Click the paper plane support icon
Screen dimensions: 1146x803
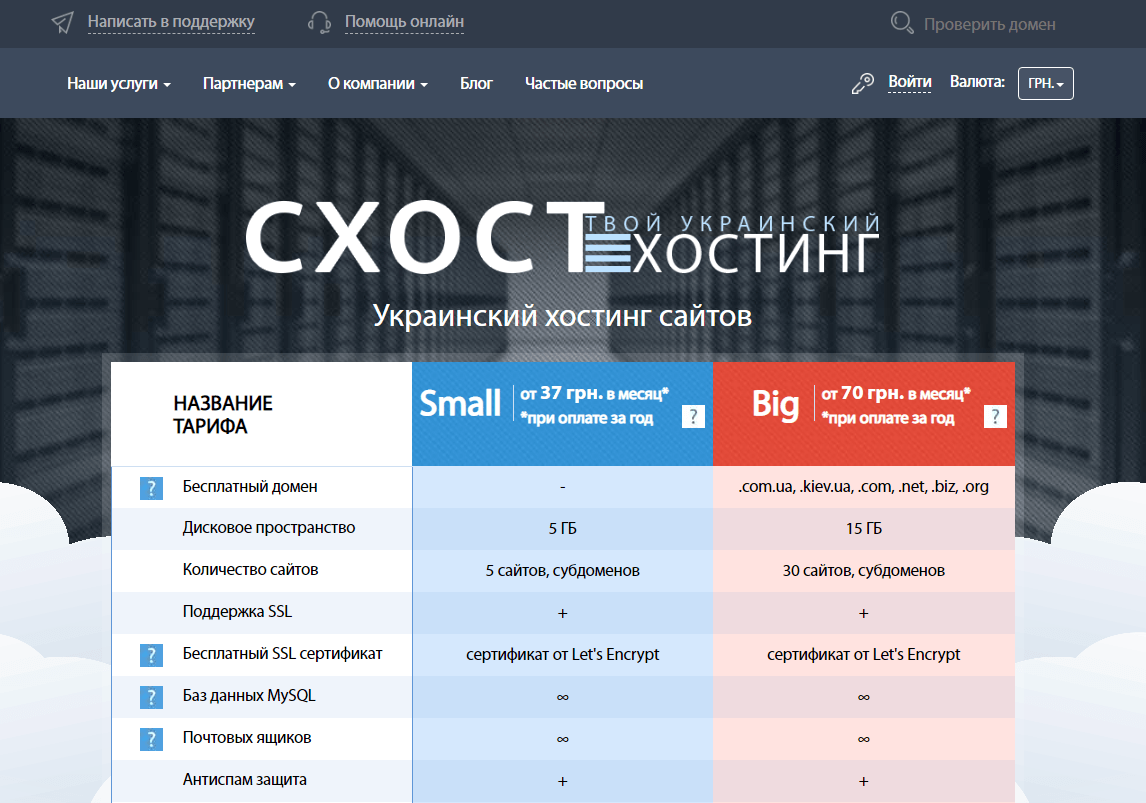[x=62, y=22]
